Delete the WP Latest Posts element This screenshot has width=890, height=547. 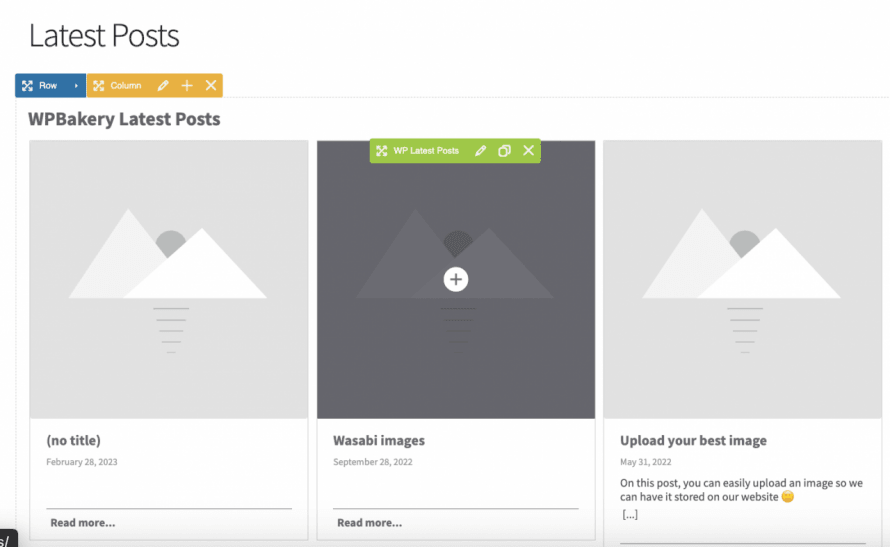[x=529, y=151]
